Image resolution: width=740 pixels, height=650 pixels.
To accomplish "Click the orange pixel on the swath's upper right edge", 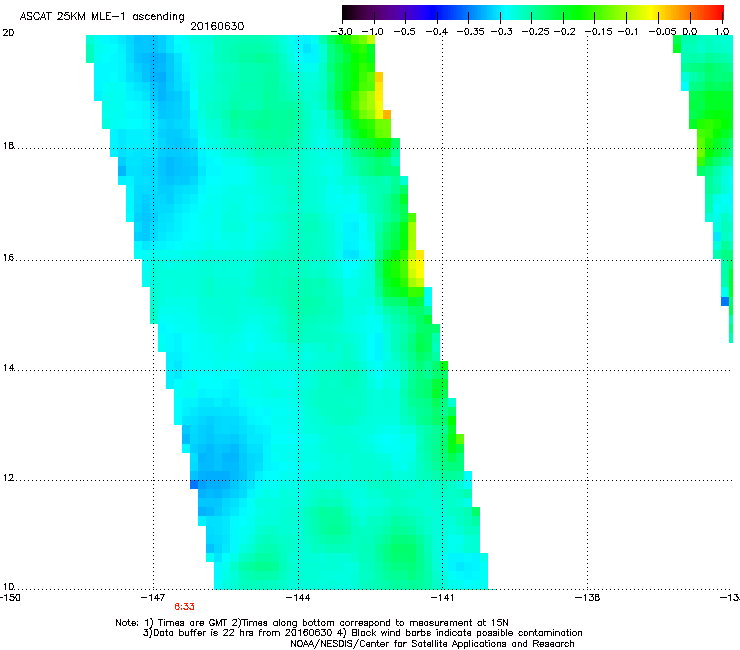I will pyautogui.click(x=387, y=114).
